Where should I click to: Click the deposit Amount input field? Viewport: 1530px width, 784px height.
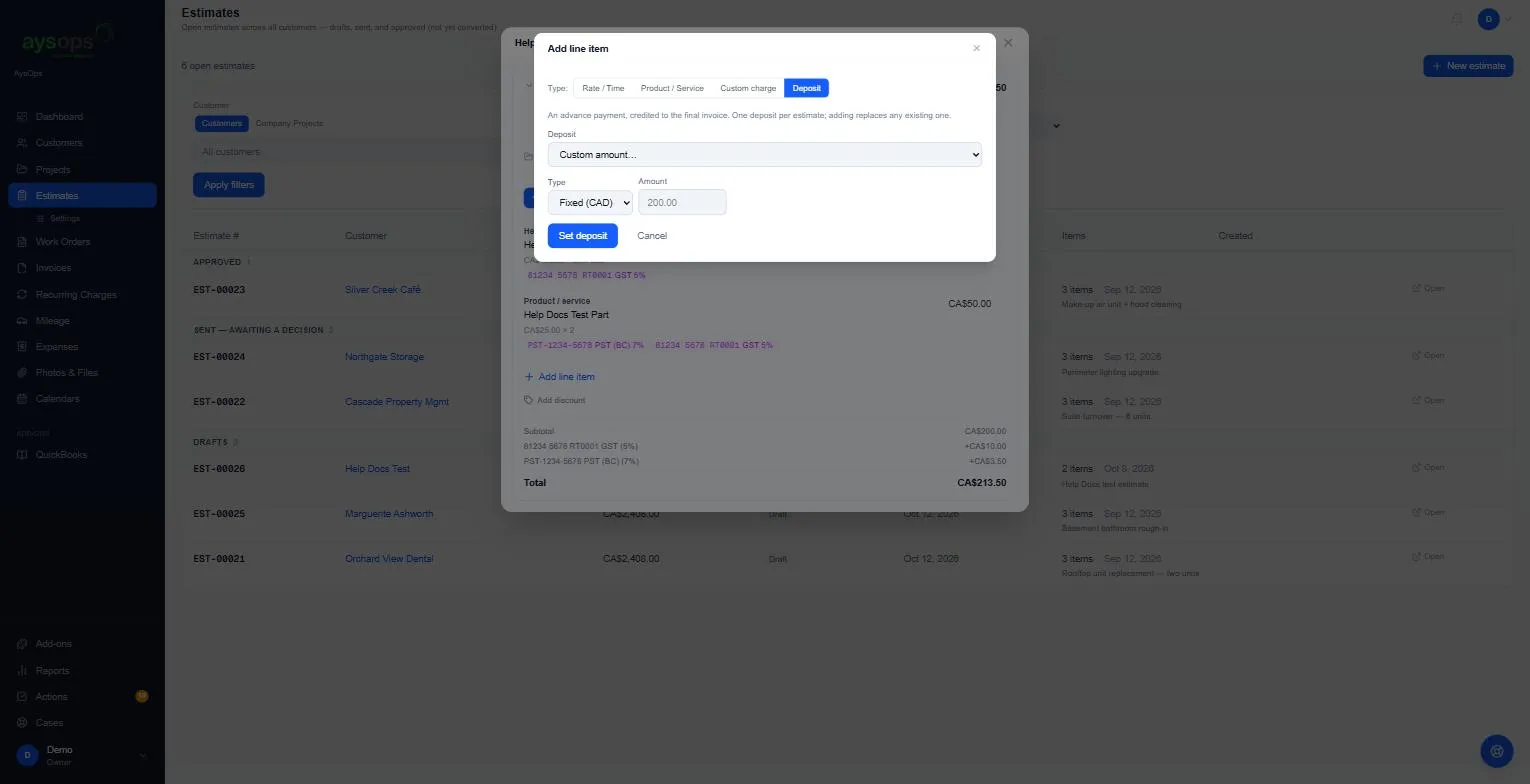tap(682, 203)
